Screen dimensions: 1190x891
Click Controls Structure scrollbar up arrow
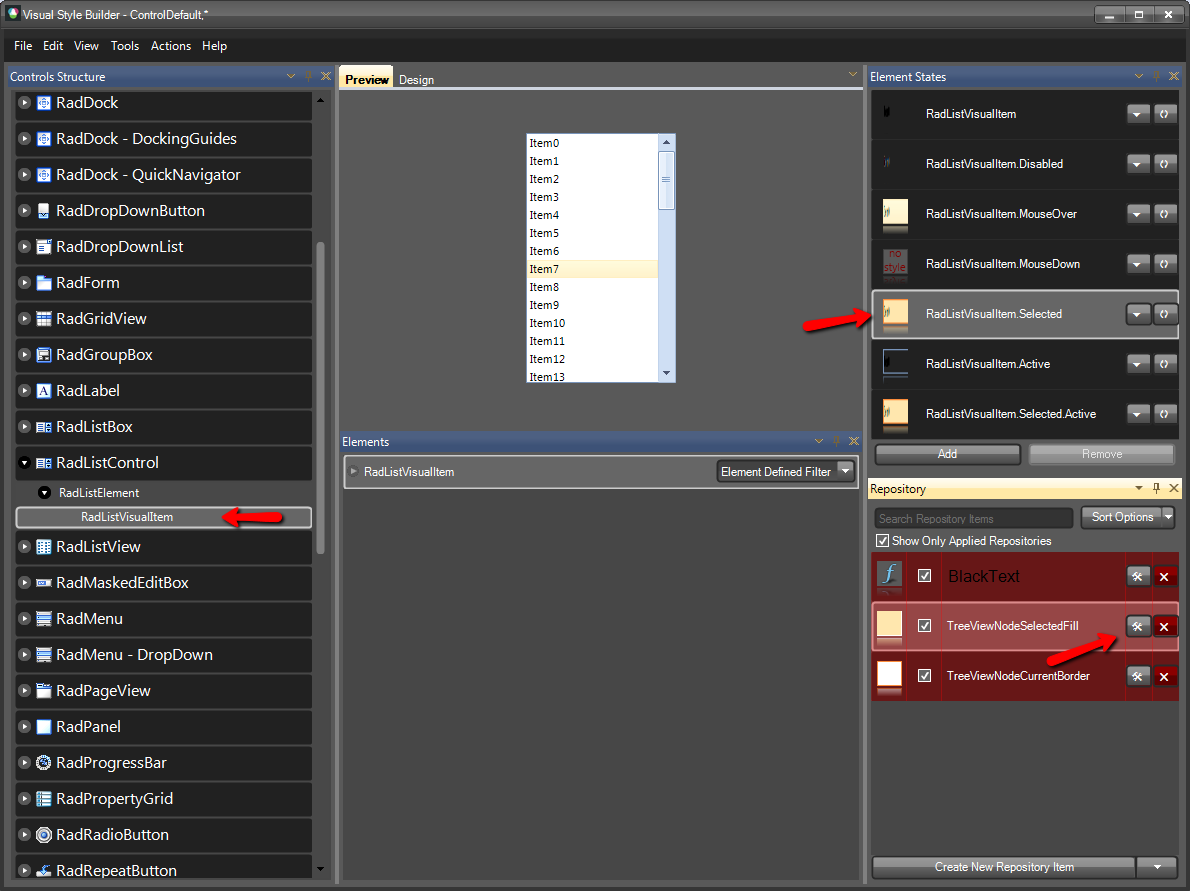tap(320, 100)
